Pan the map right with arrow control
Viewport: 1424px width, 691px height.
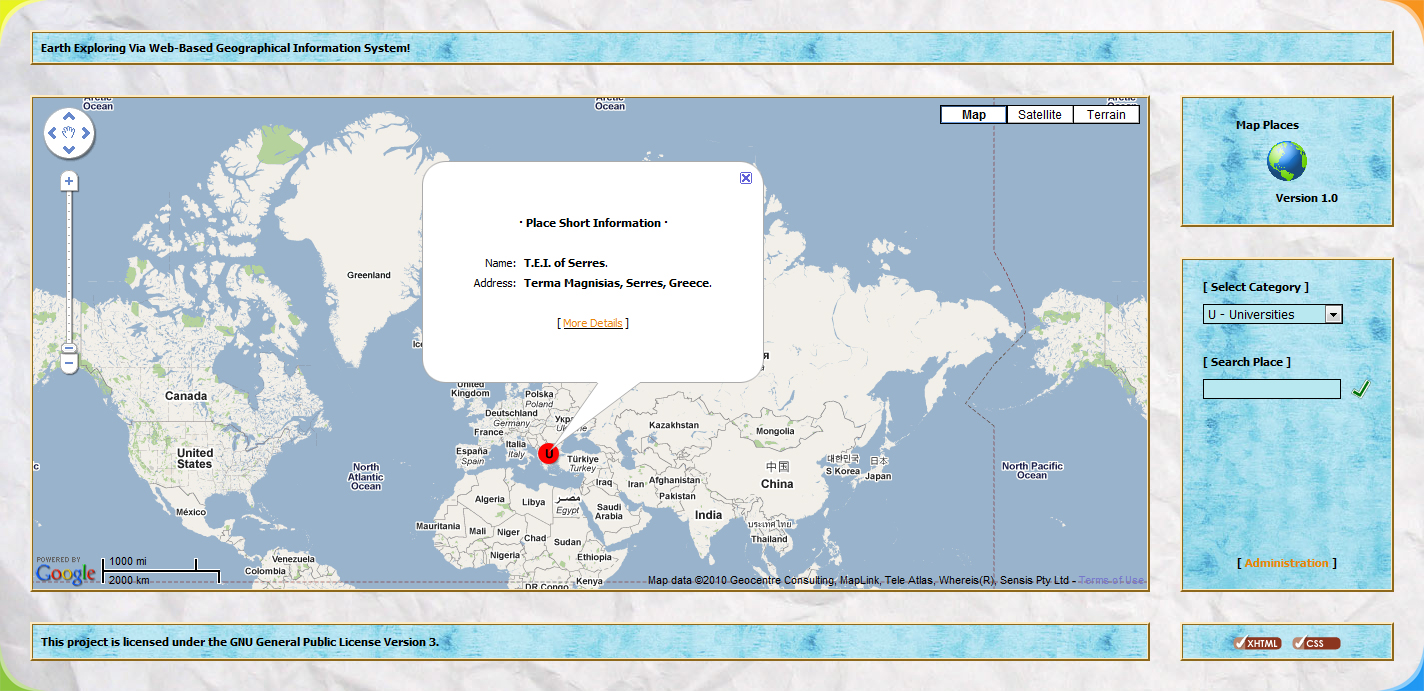click(86, 133)
